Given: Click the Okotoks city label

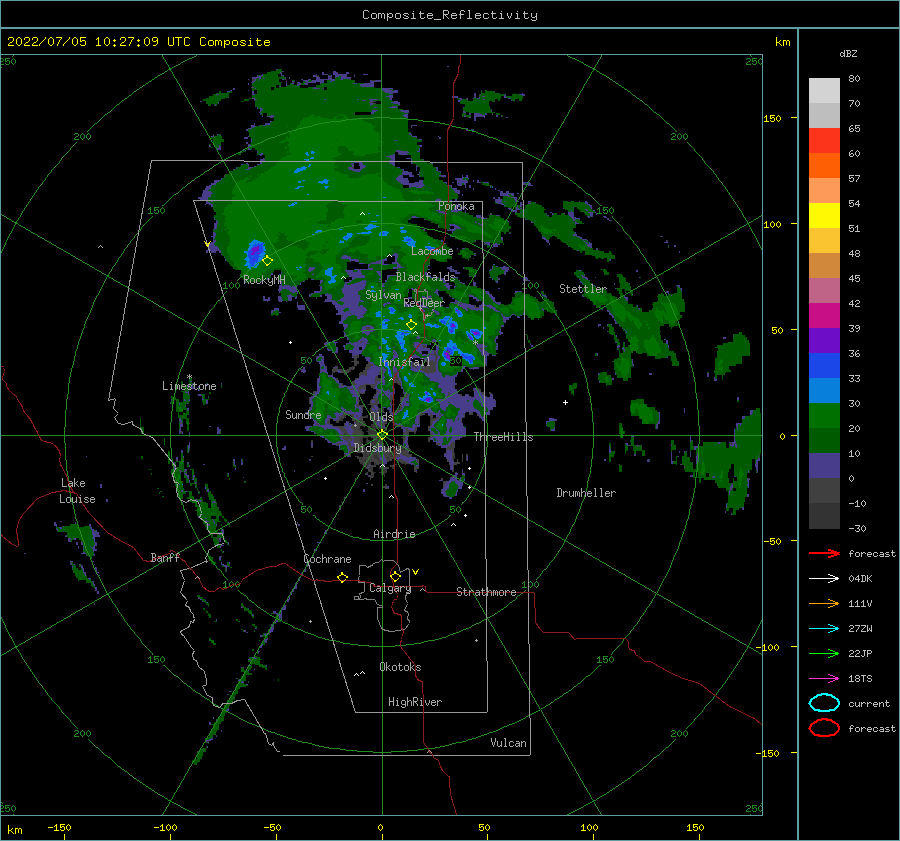Looking at the screenshot, I should click(400, 667).
